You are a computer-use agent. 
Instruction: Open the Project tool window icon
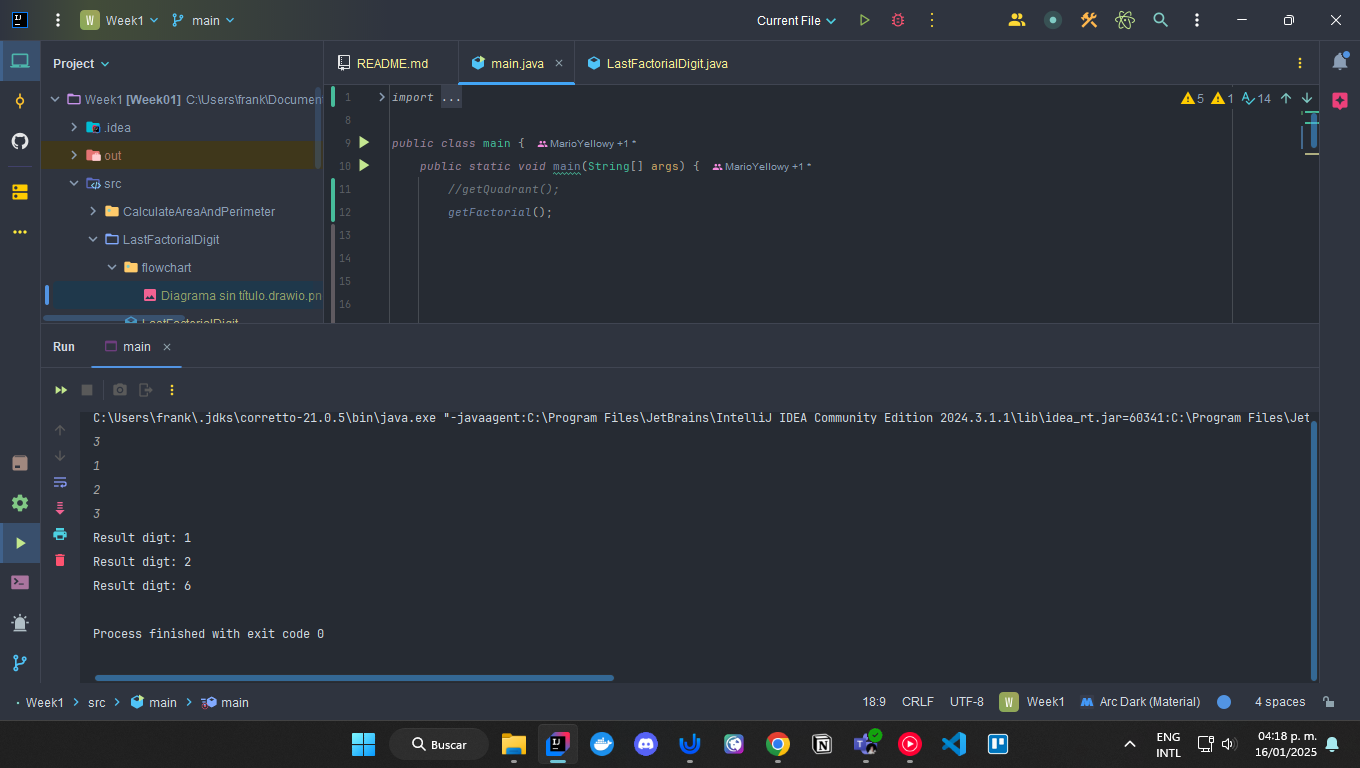coord(20,61)
